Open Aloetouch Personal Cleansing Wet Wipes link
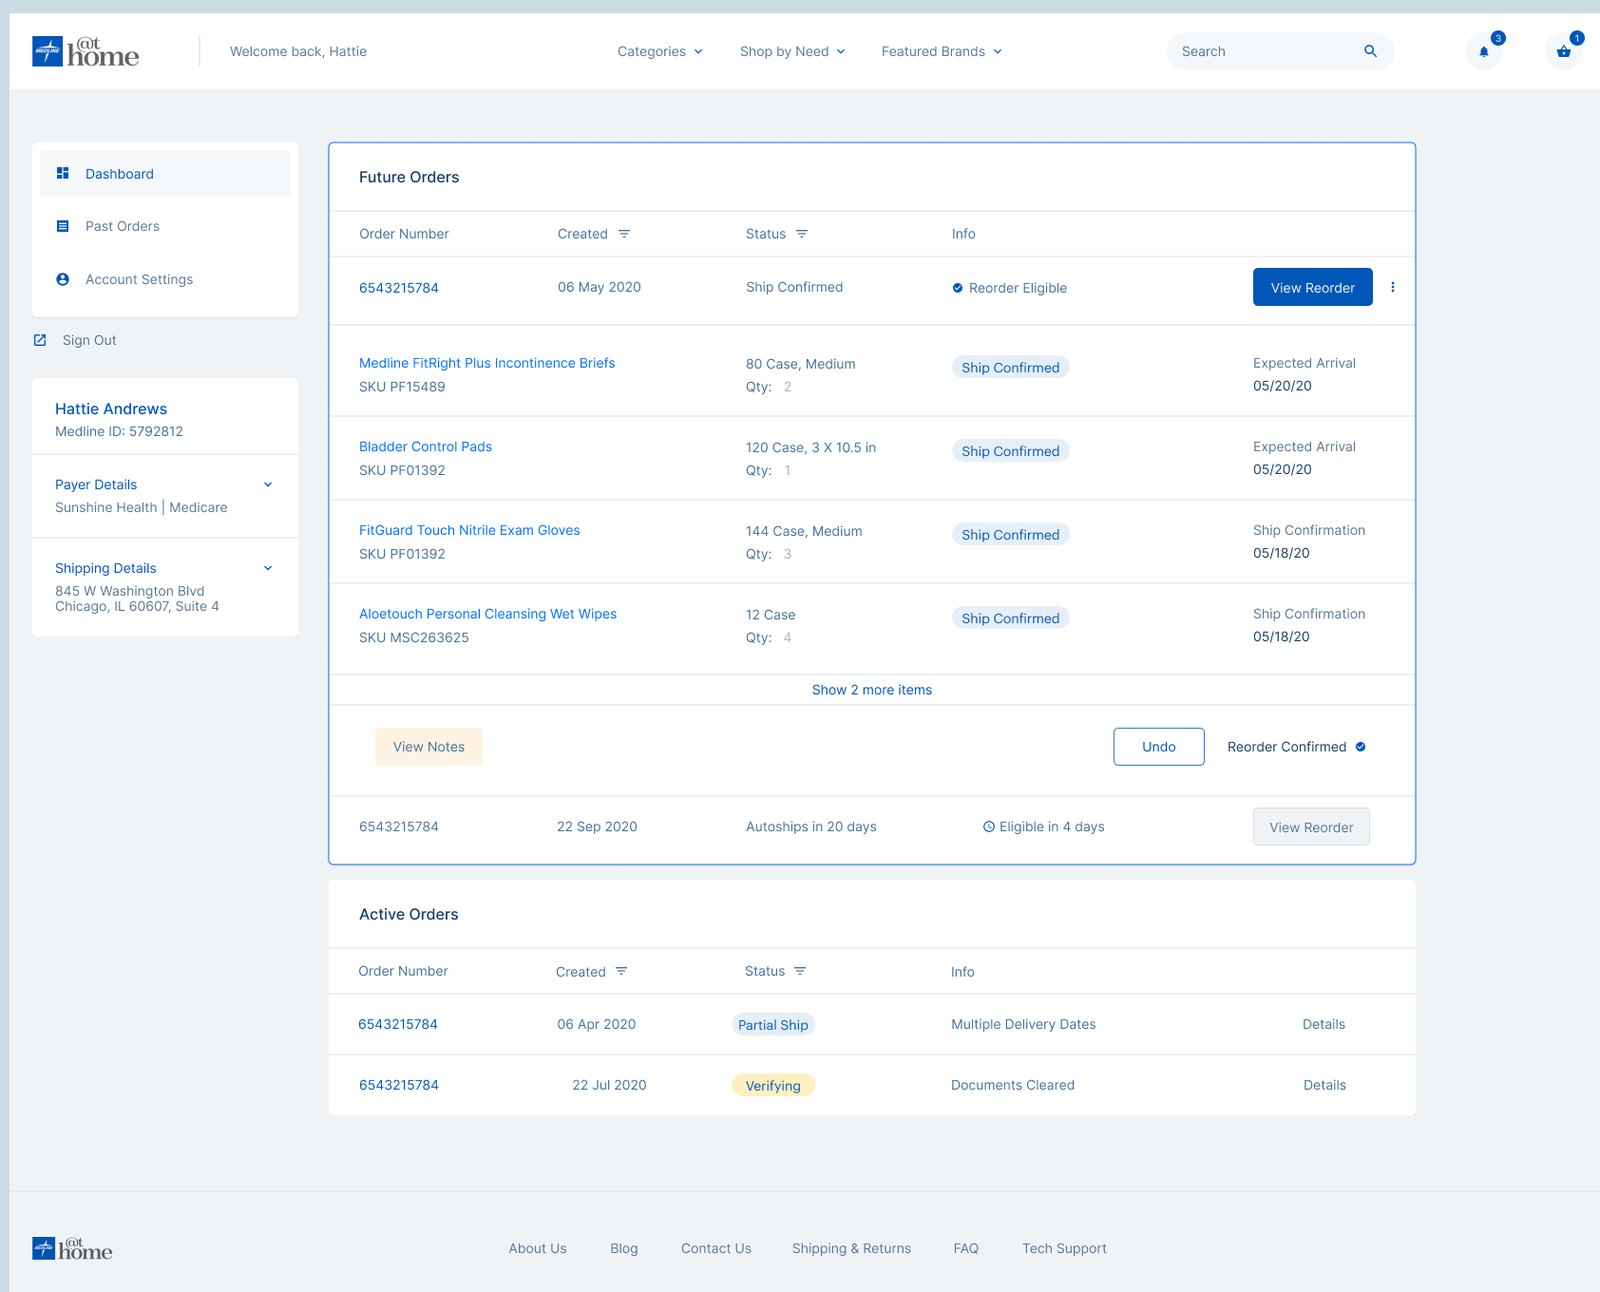Screen dimensions: 1600x1292 pyautogui.click(x=488, y=614)
